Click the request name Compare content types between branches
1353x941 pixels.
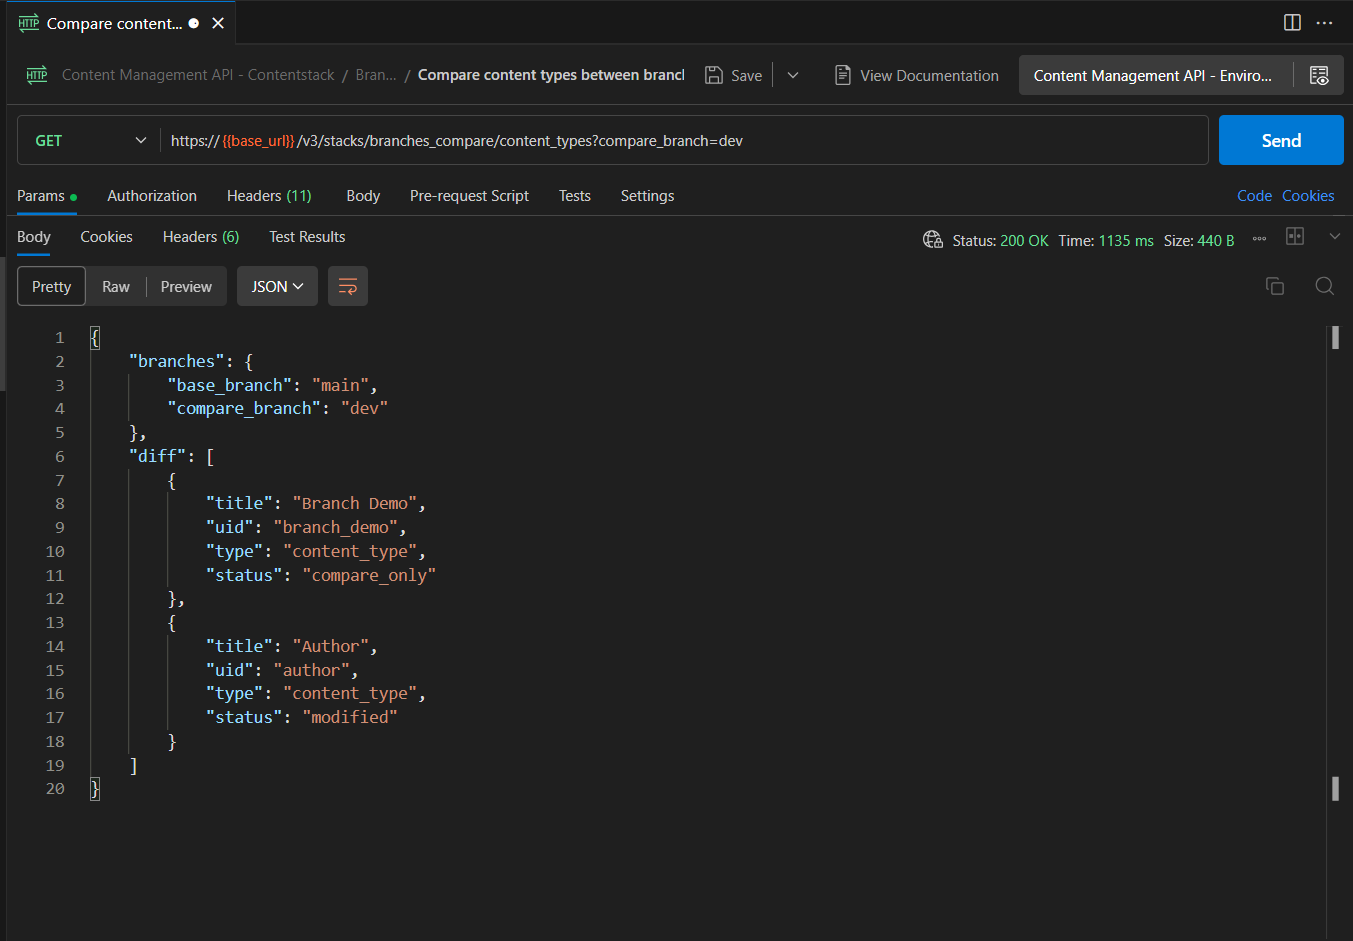click(x=551, y=75)
